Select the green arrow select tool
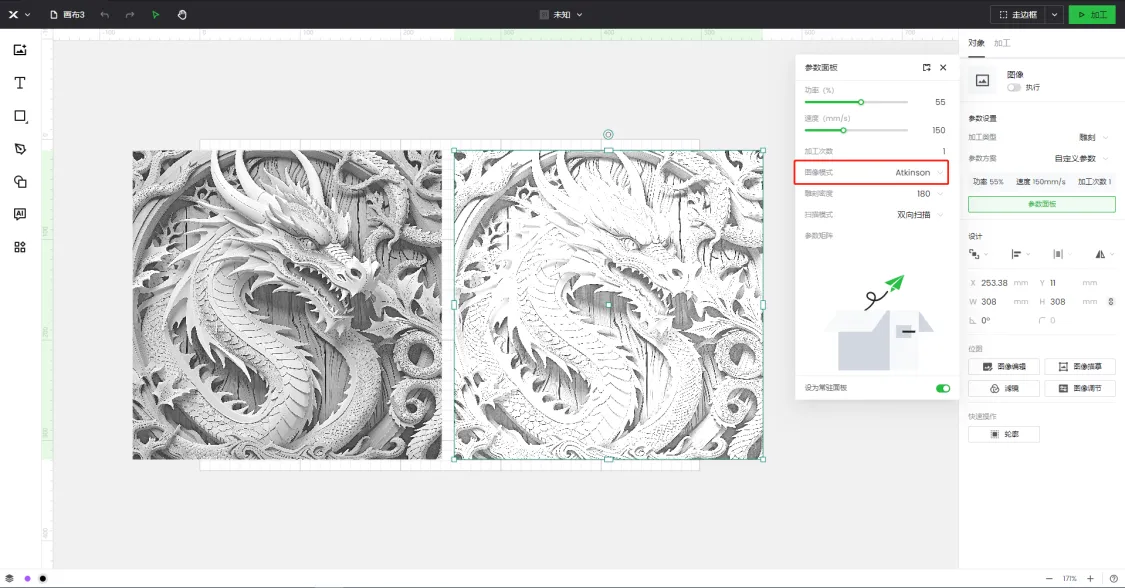 click(156, 14)
